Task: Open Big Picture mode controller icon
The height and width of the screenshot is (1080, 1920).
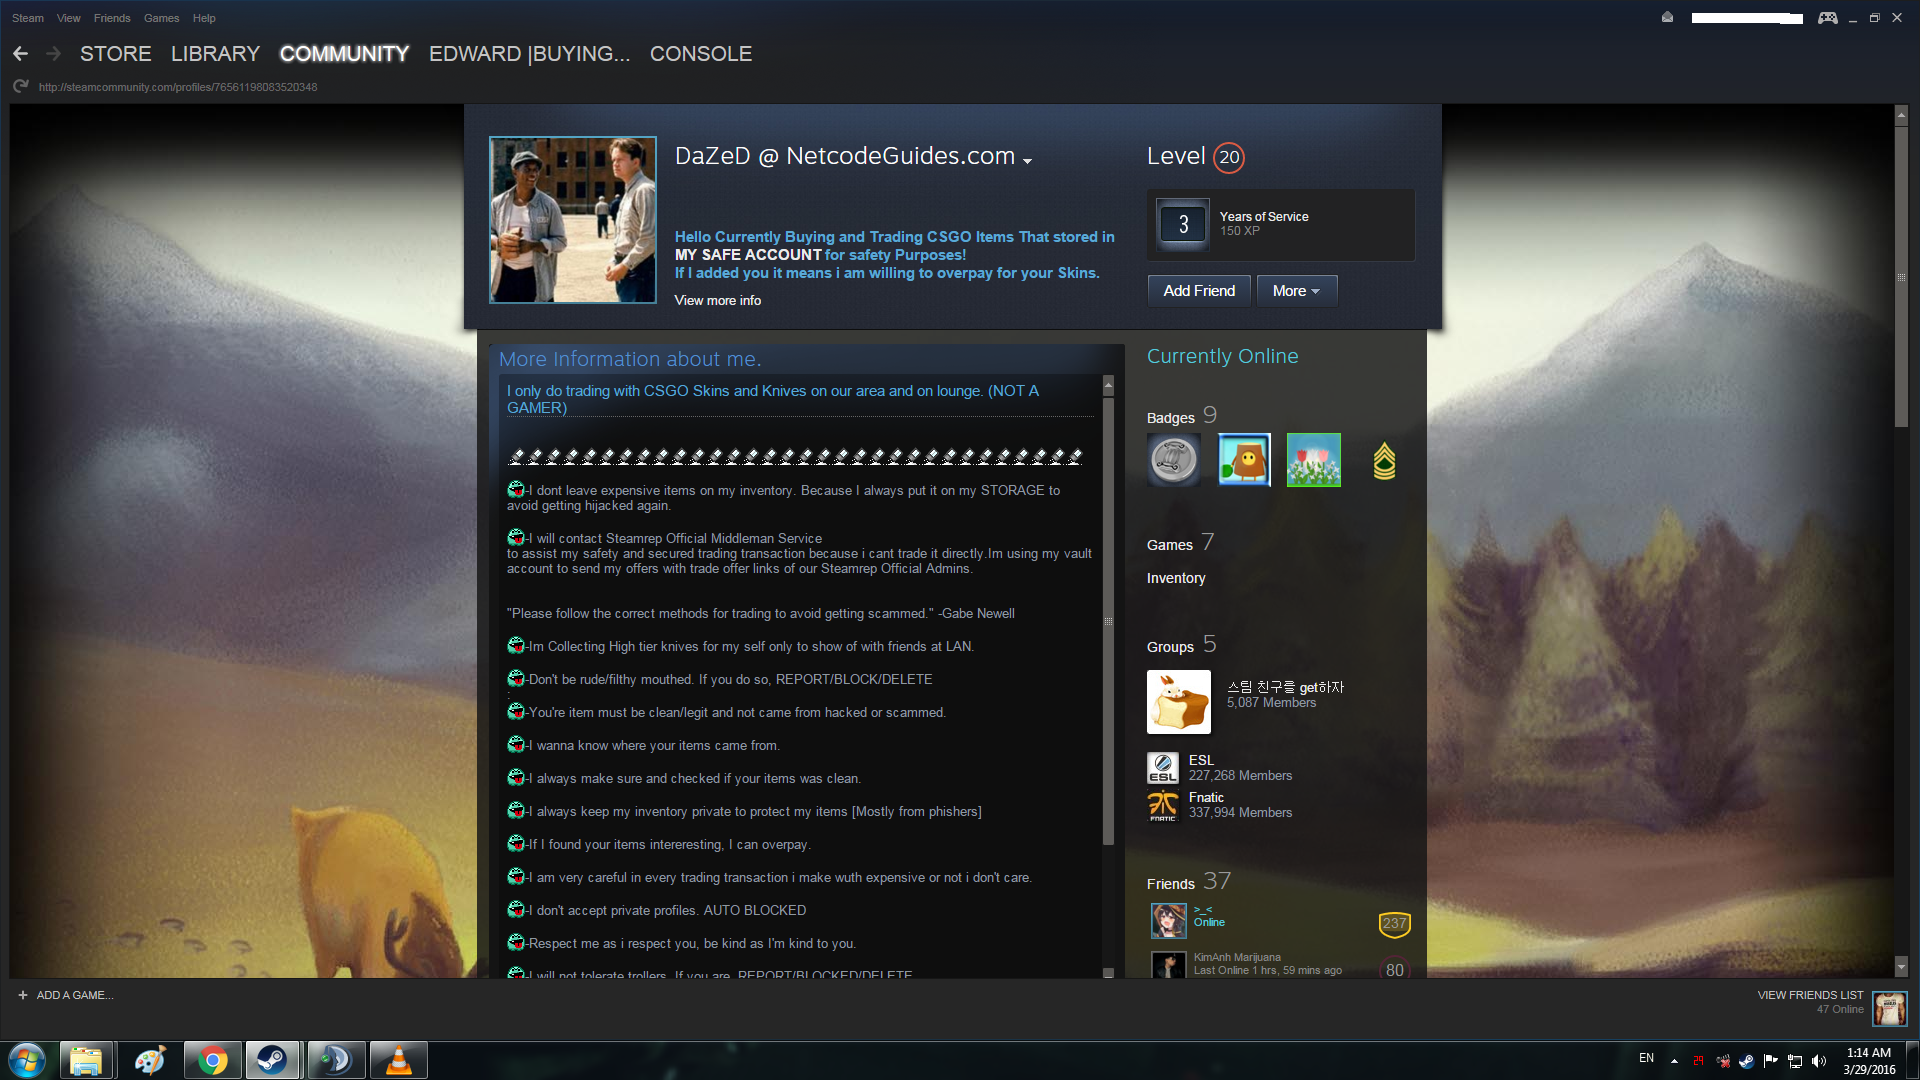Action: point(1827,18)
